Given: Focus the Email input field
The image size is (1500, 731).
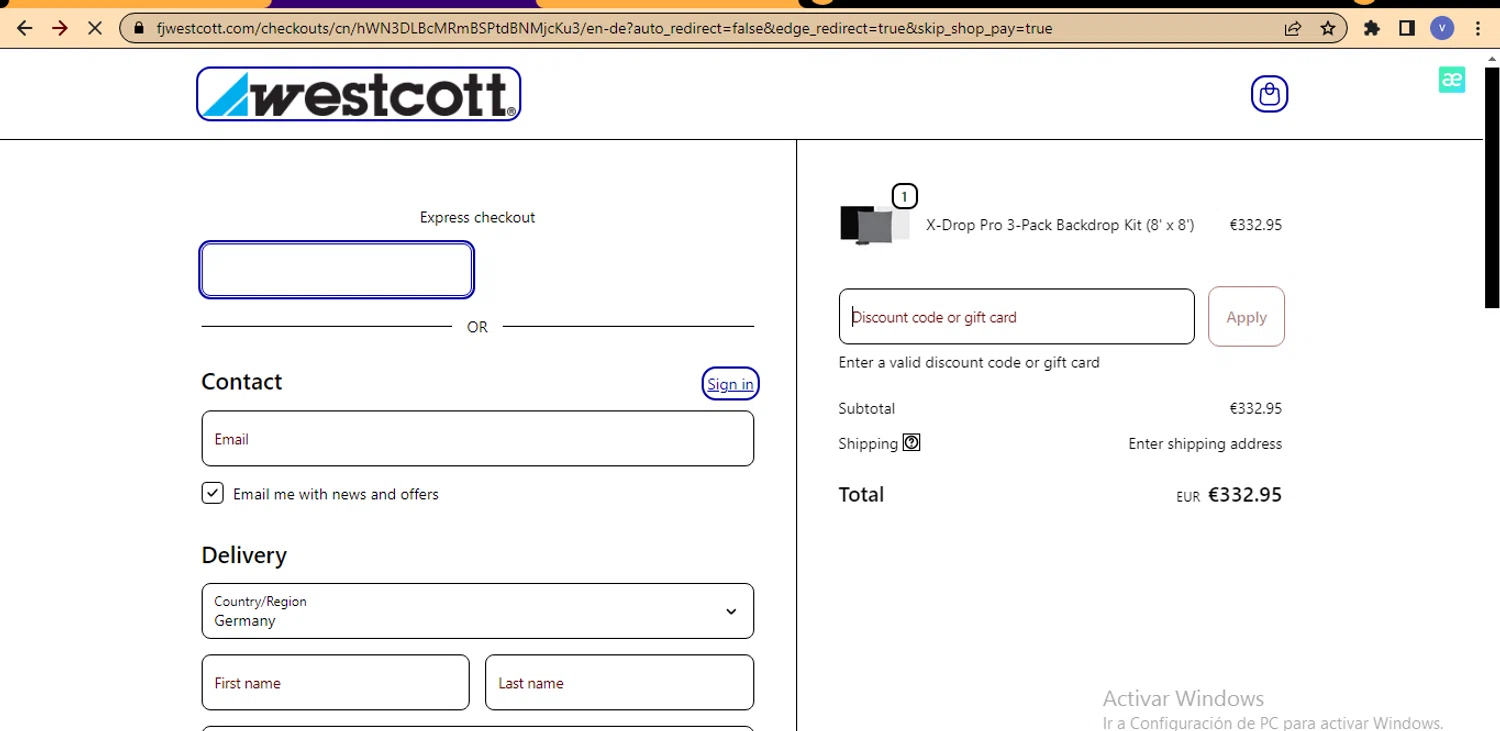Looking at the screenshot, I should [478, 439].
